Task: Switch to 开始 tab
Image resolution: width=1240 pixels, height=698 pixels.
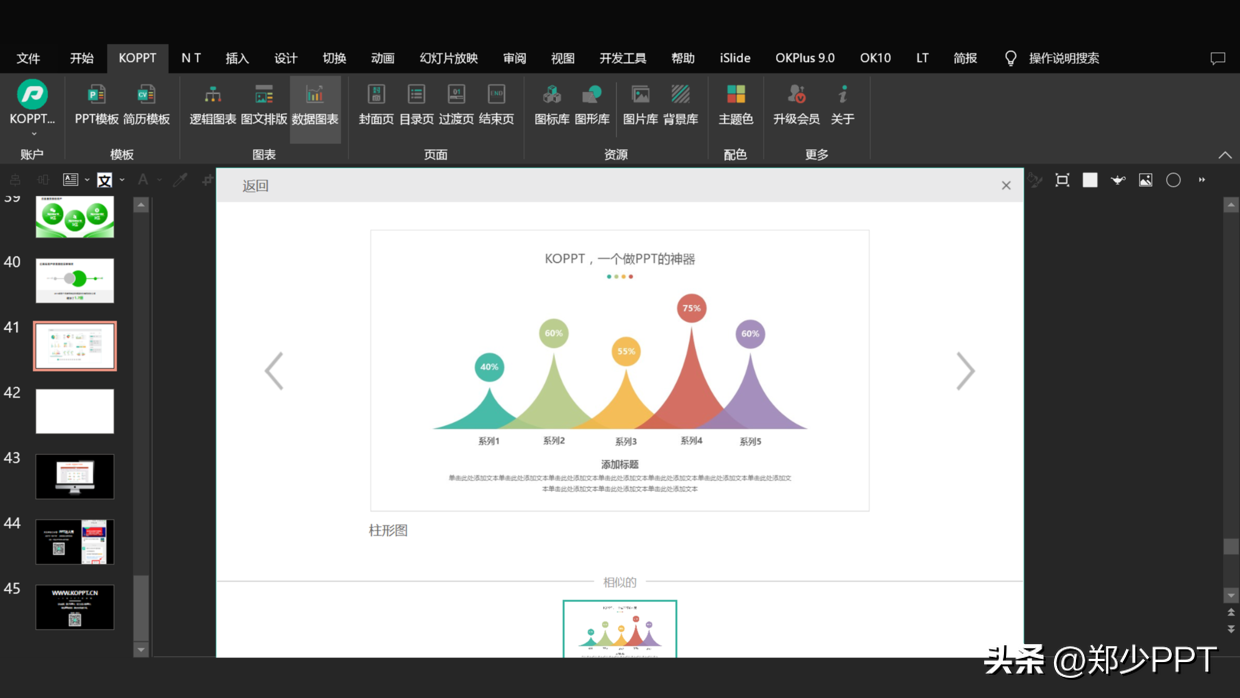Action: click(82, 58)
